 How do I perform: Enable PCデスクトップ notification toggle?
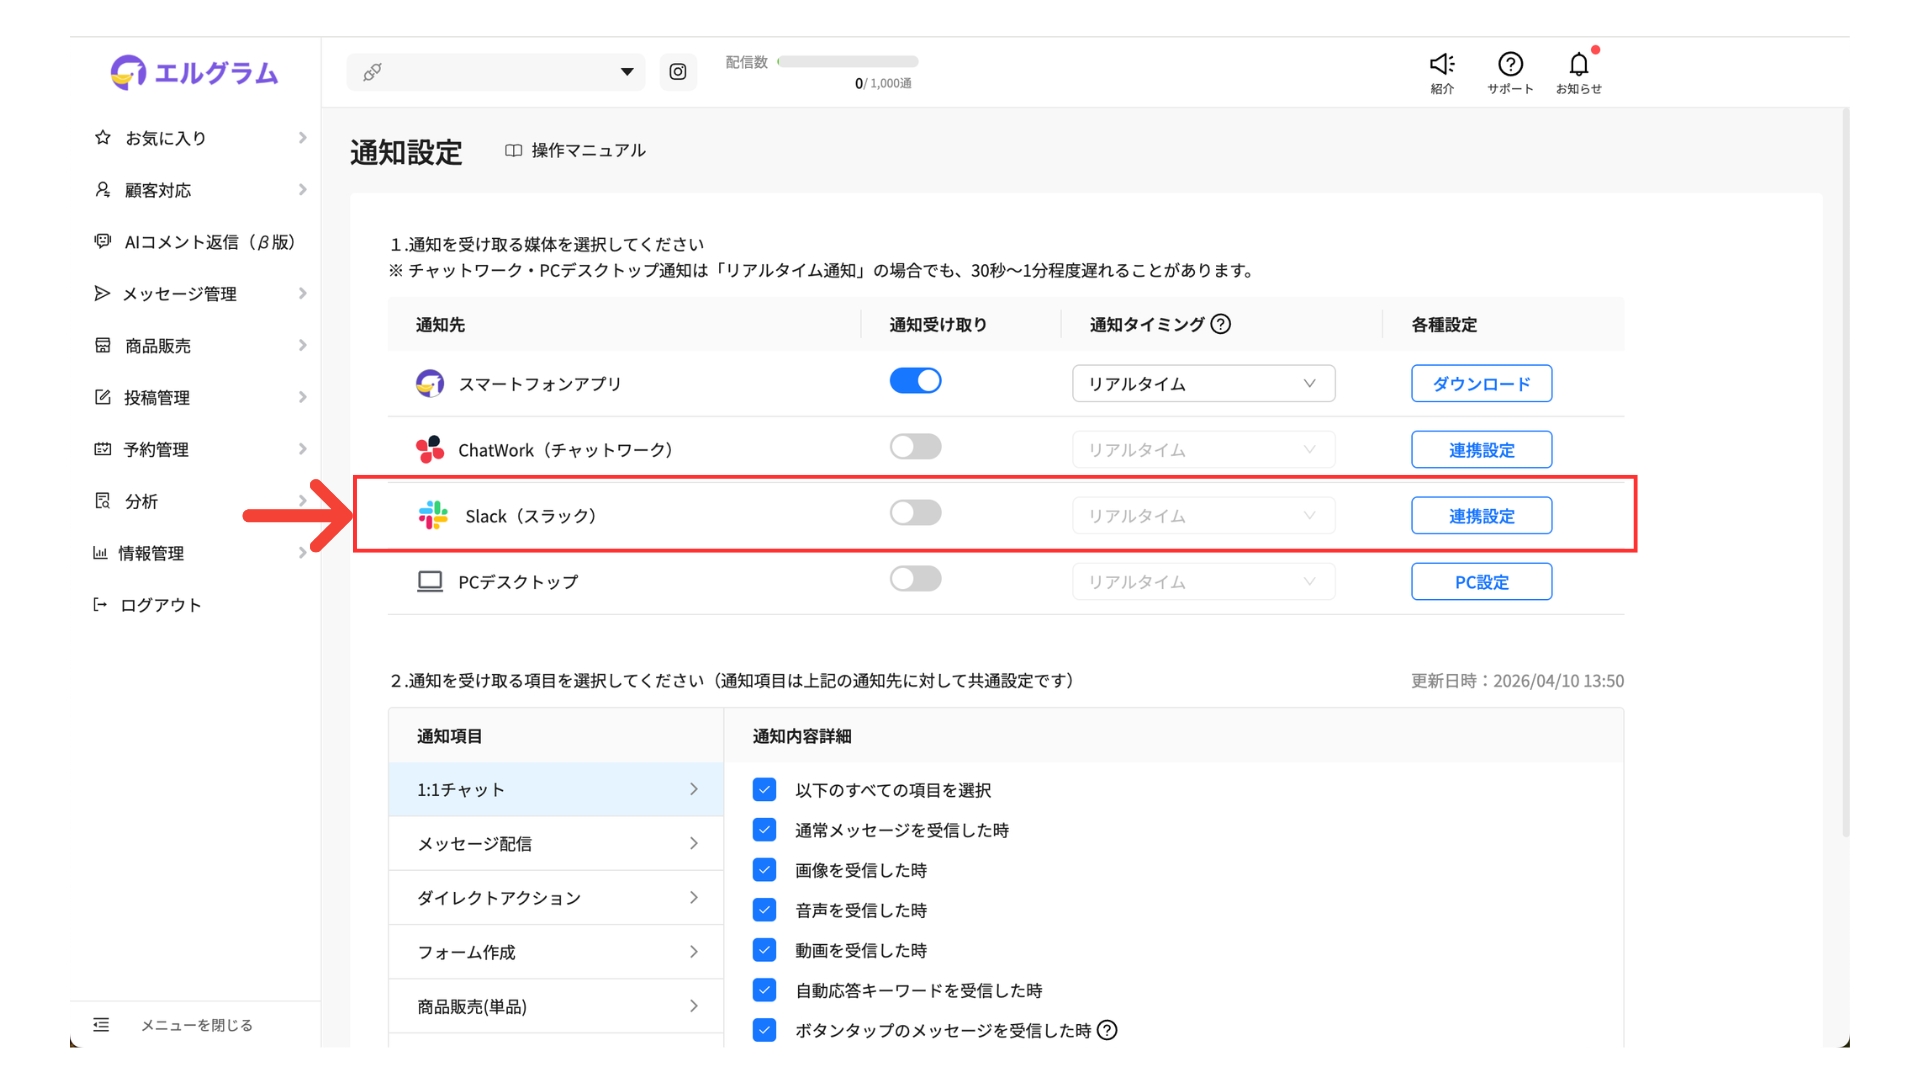click(x=915, y=579)
